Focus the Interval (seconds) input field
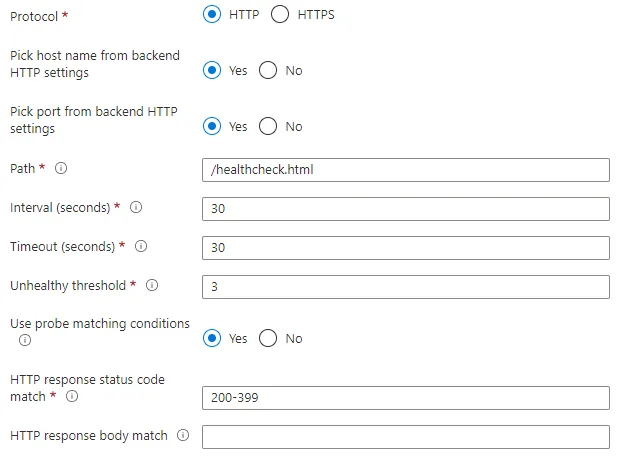Image resolution: width=621 pixels, height=456 pixels. 405,209
